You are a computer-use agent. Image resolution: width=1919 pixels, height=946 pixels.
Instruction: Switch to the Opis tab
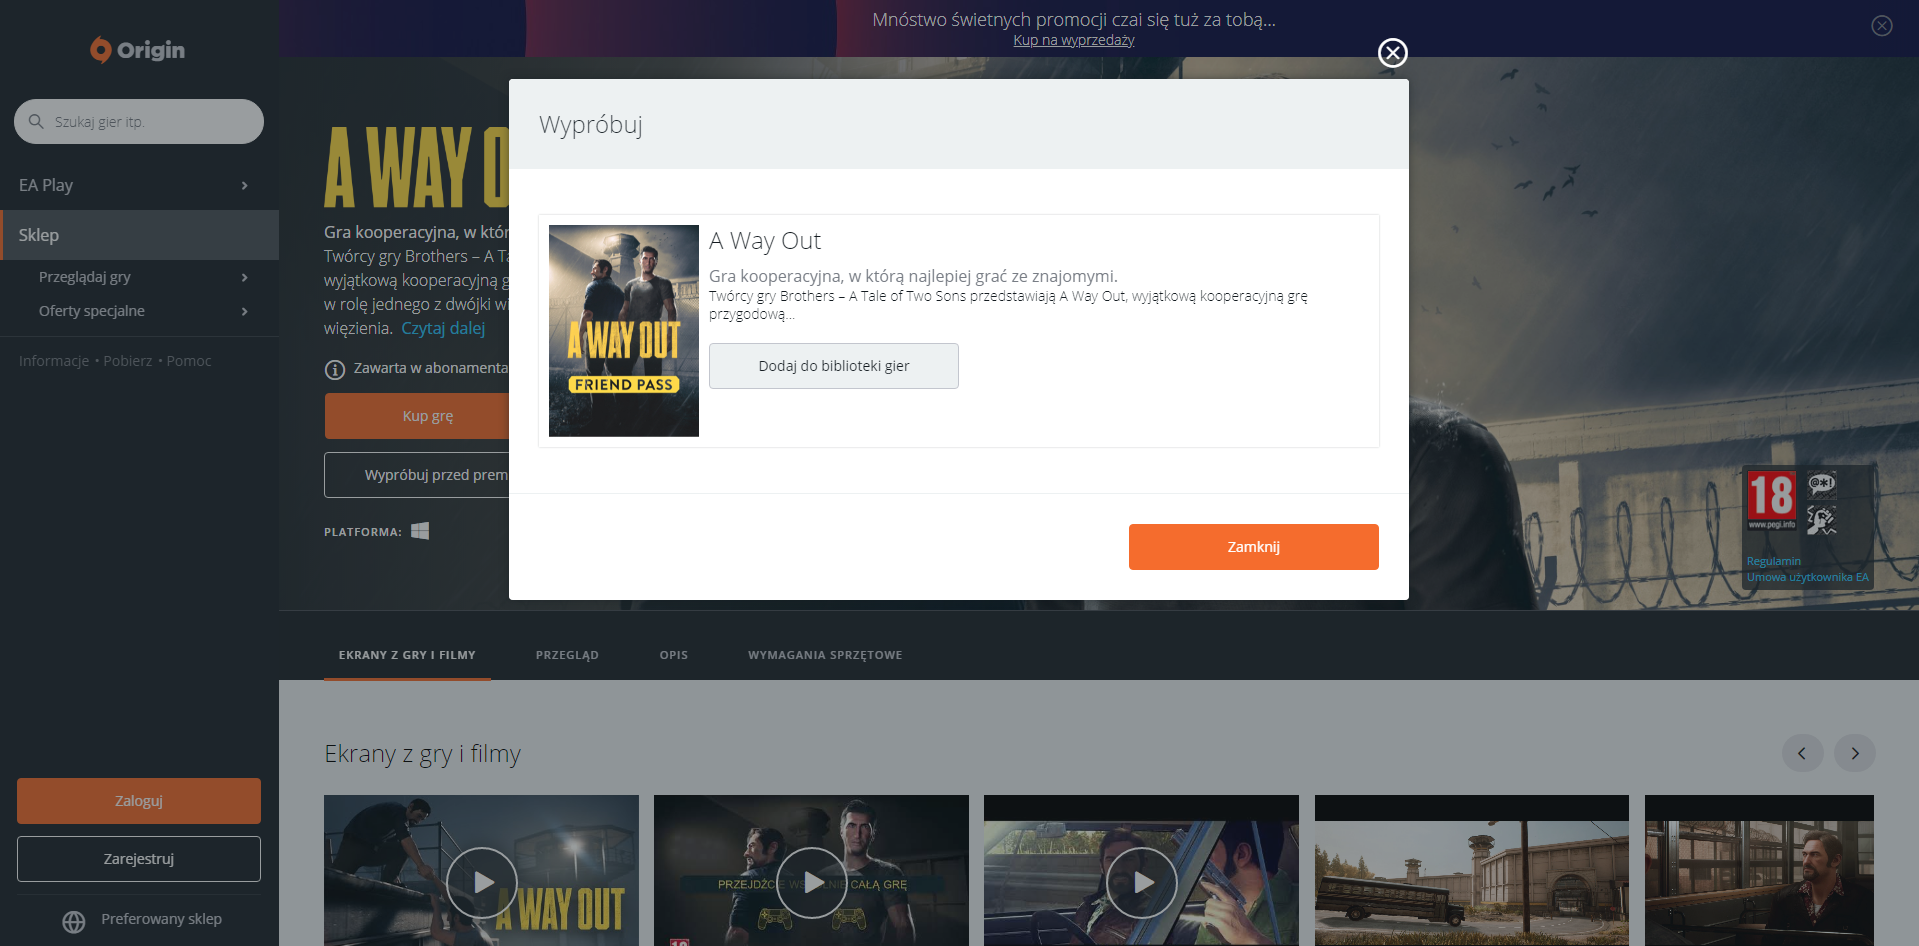coord(674,655)
